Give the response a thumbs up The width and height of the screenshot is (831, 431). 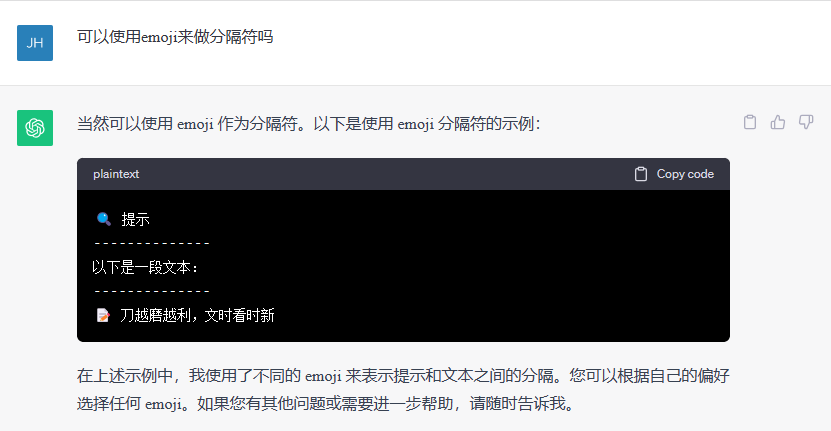point(777,122)
